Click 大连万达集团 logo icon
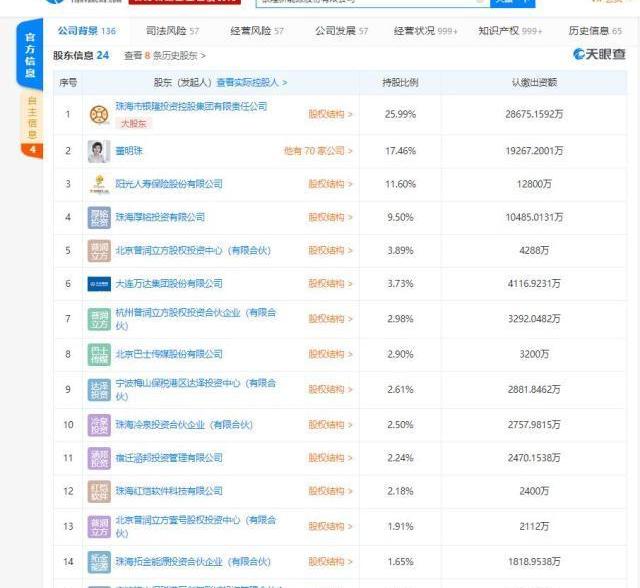This screenshot has width=640, height=588. coord(99,284)
